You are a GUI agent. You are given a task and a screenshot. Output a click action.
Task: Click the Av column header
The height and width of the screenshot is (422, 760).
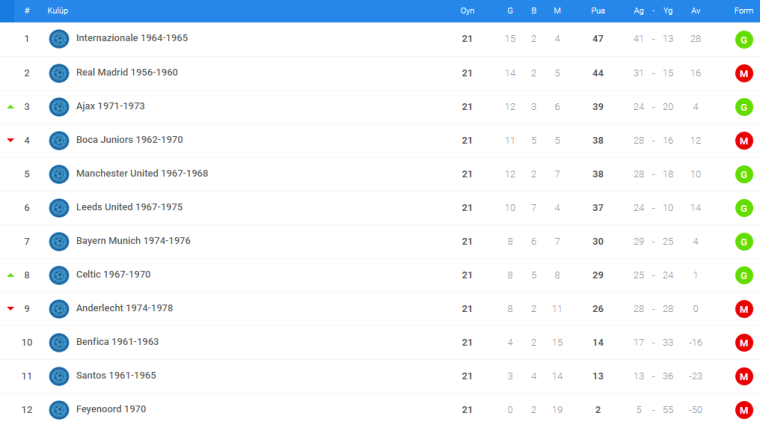pyautogui.click(x=696, y=11)
